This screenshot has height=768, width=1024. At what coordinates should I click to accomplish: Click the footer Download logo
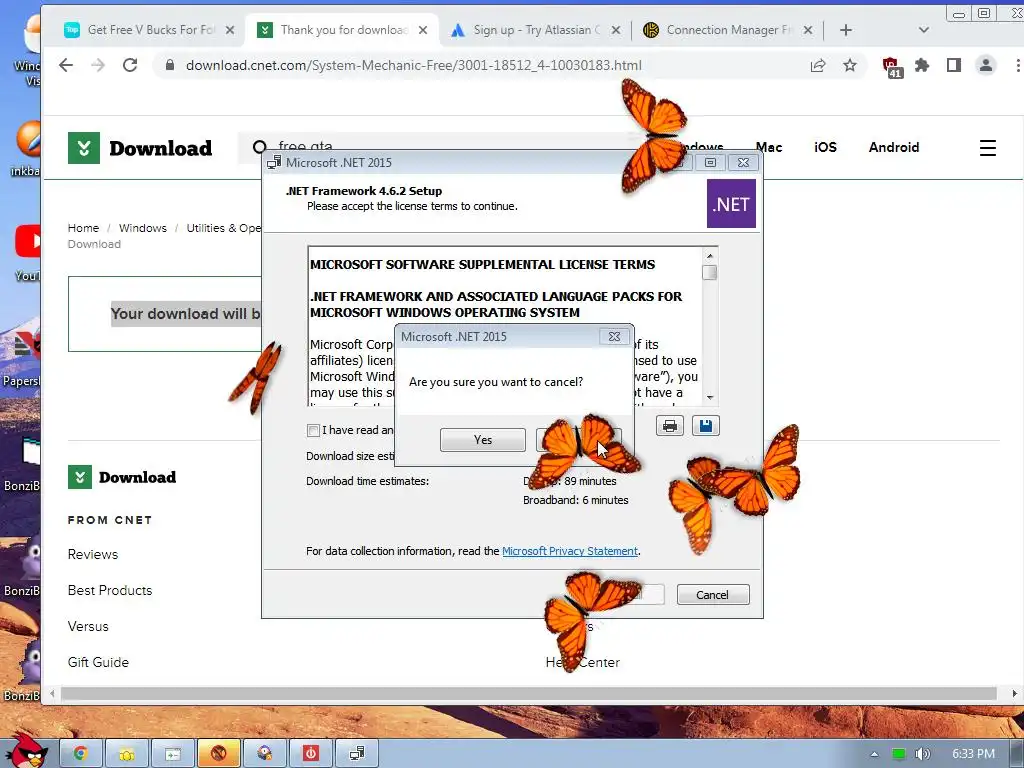pyautogui.click(x=122, y=477)
